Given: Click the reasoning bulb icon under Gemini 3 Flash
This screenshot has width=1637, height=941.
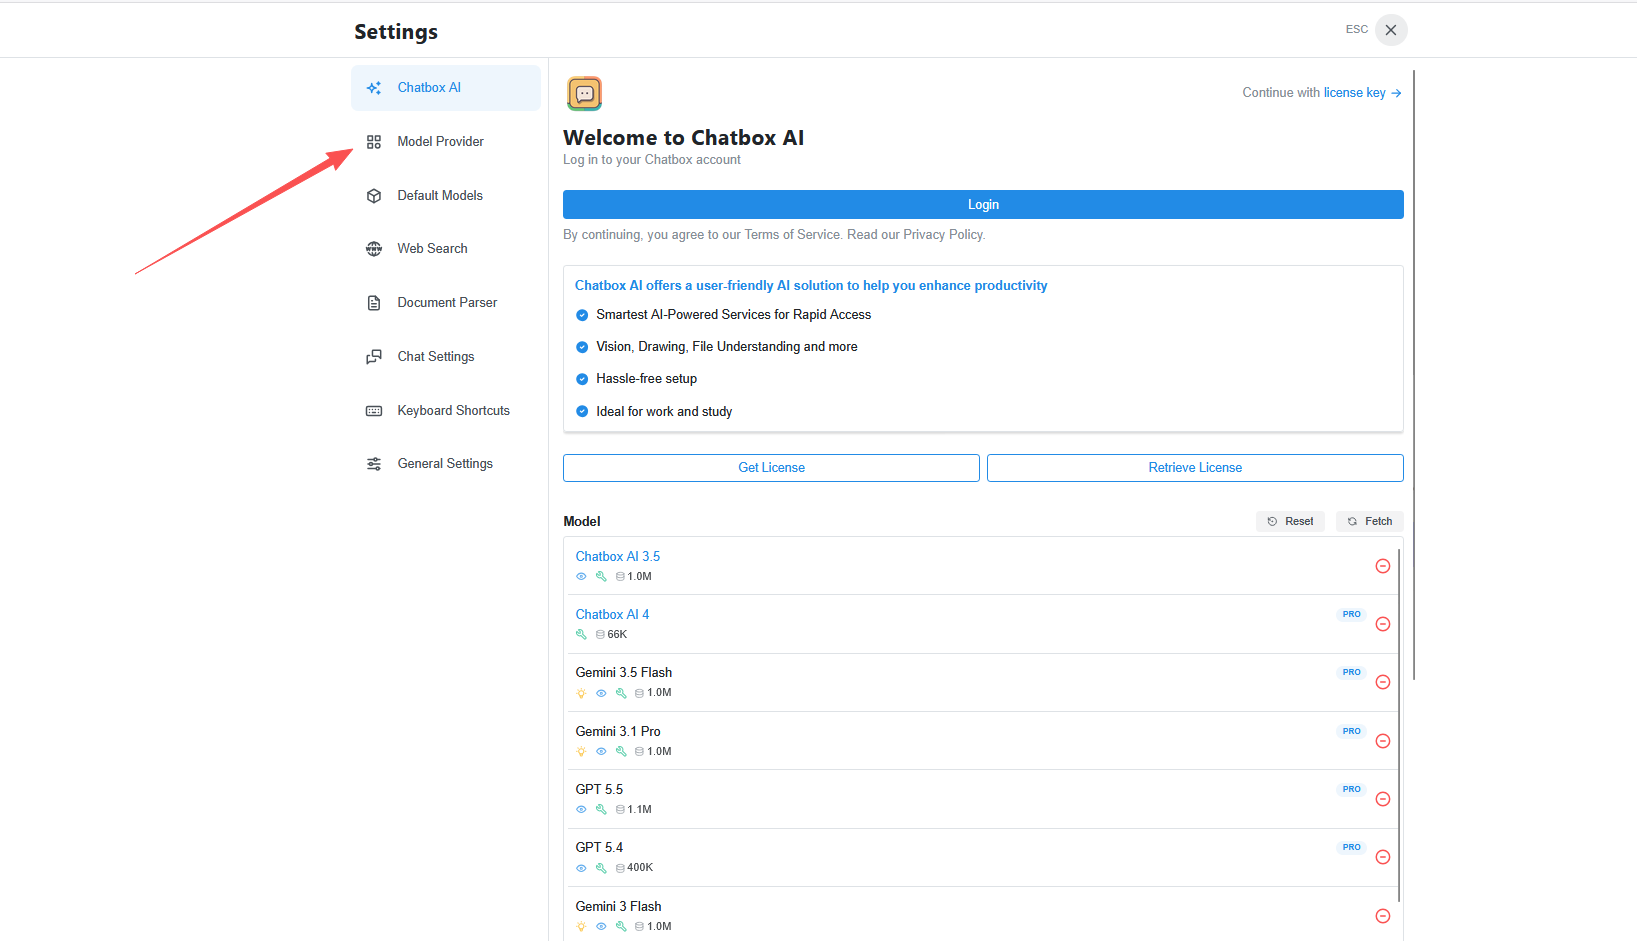Looking at the screenshot, I should (x=581, y=927).
